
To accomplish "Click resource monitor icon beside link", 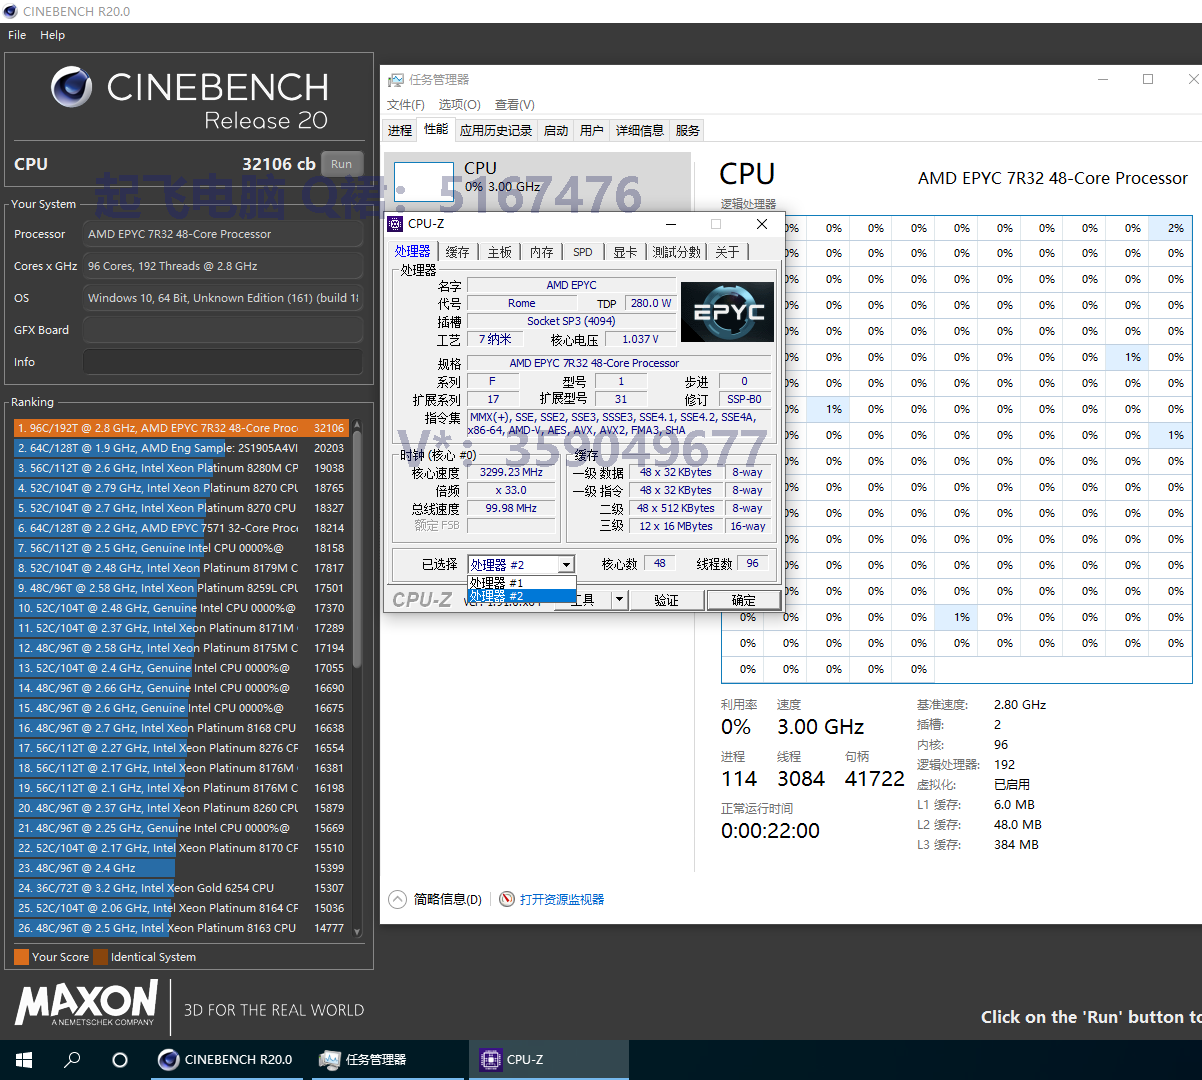I will 507,899.
